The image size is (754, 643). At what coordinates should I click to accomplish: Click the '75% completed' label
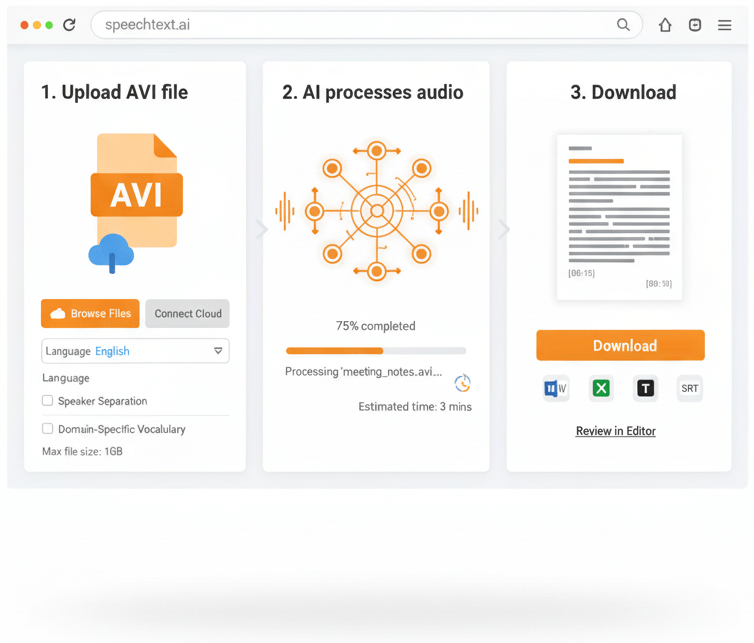tap(376, 326)
